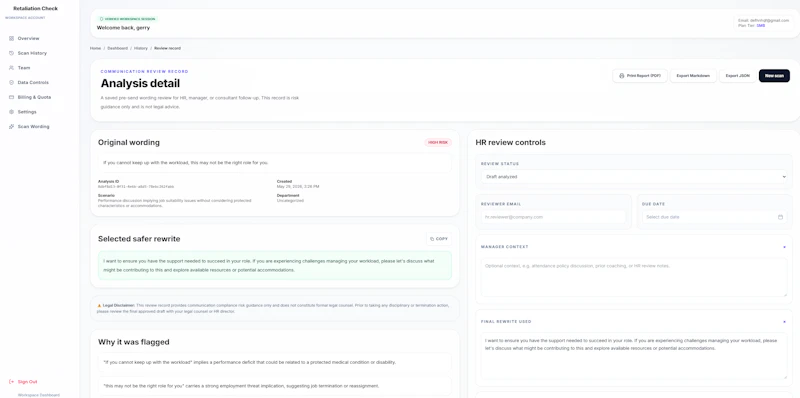800x398 pixels.
Task: Click the Final Rewrite Used text area
Action: point(634,356)
